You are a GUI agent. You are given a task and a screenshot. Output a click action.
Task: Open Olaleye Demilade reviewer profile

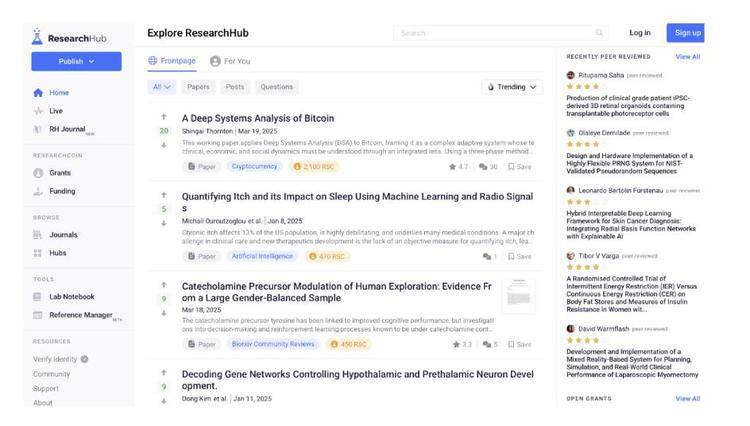(x=604, y=133)
